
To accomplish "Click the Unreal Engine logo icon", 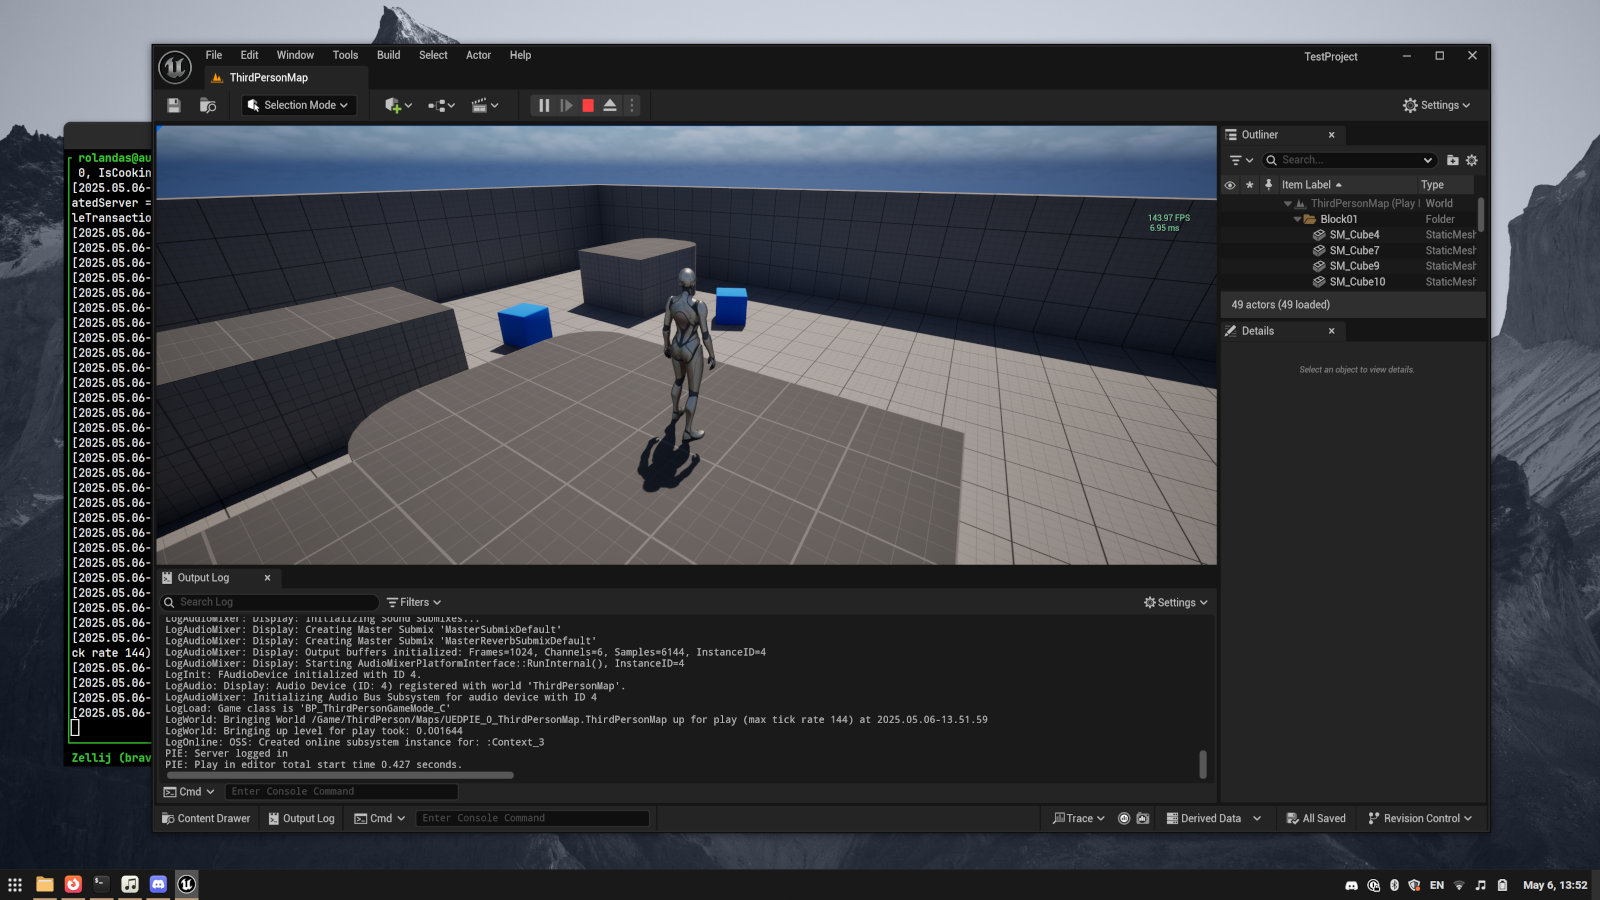I will [175, 67].
